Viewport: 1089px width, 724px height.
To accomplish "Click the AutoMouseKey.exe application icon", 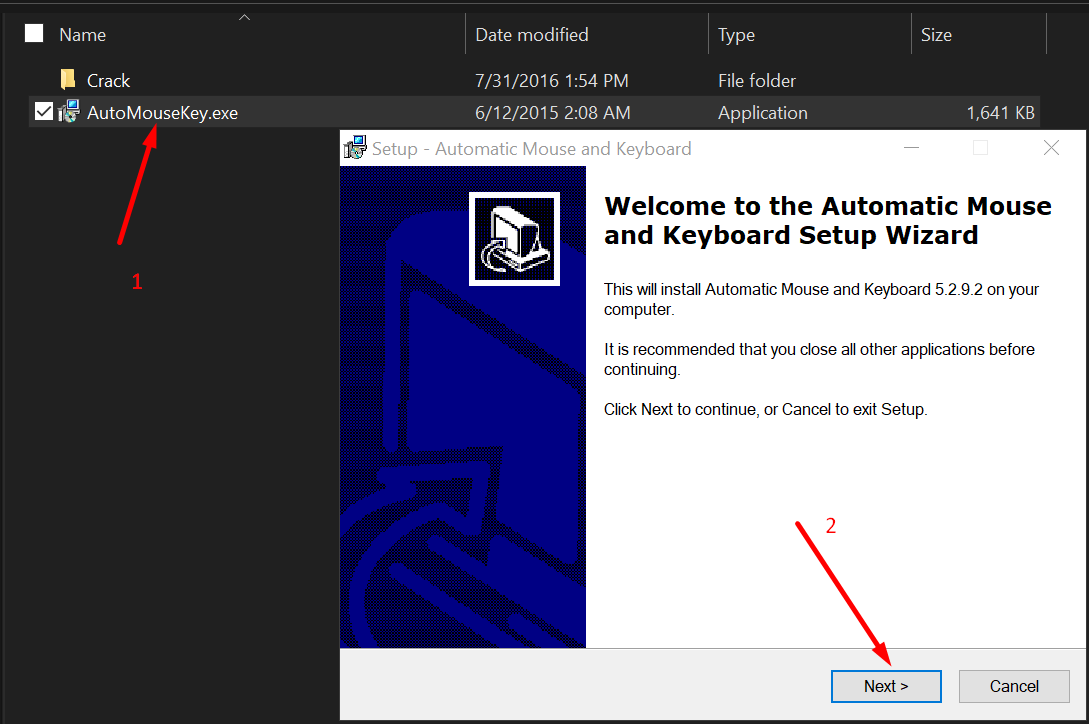I will click(x=68, y=112).
